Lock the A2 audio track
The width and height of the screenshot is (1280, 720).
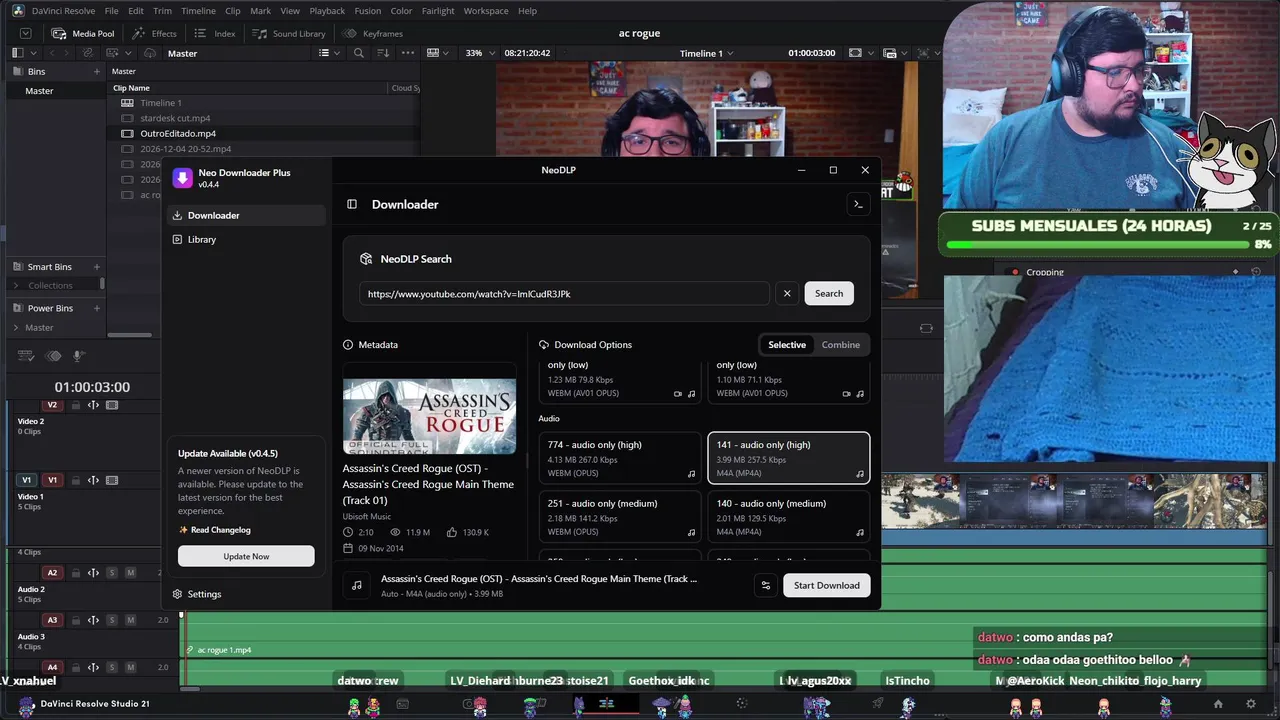pyautogui.click(x=75, y=573)
